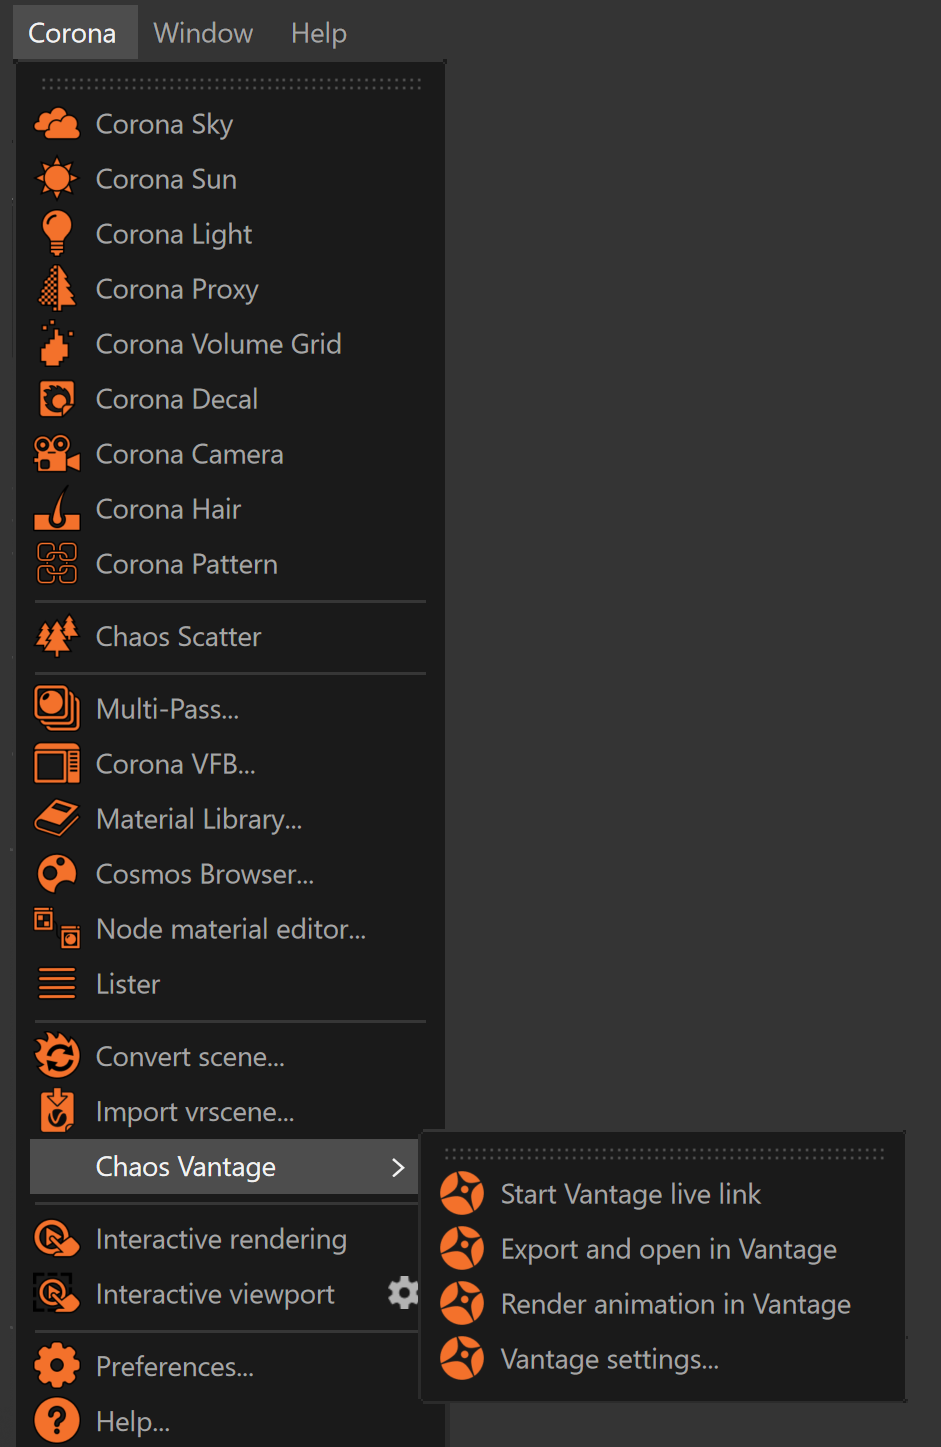The image size is (941, 1447).
Task: Click the Corona Sky cloud icon
Action: (57, 124)
